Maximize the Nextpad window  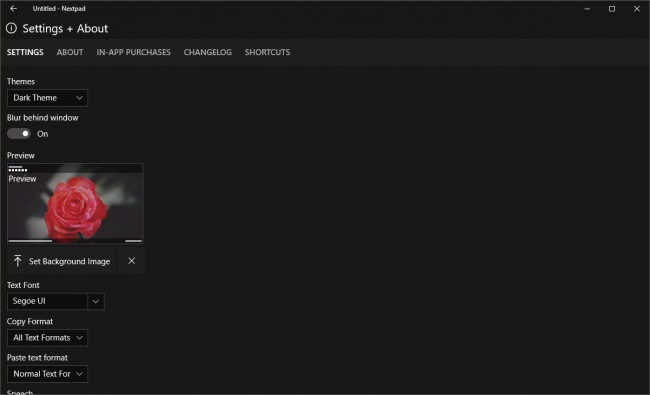pos(612,9)
